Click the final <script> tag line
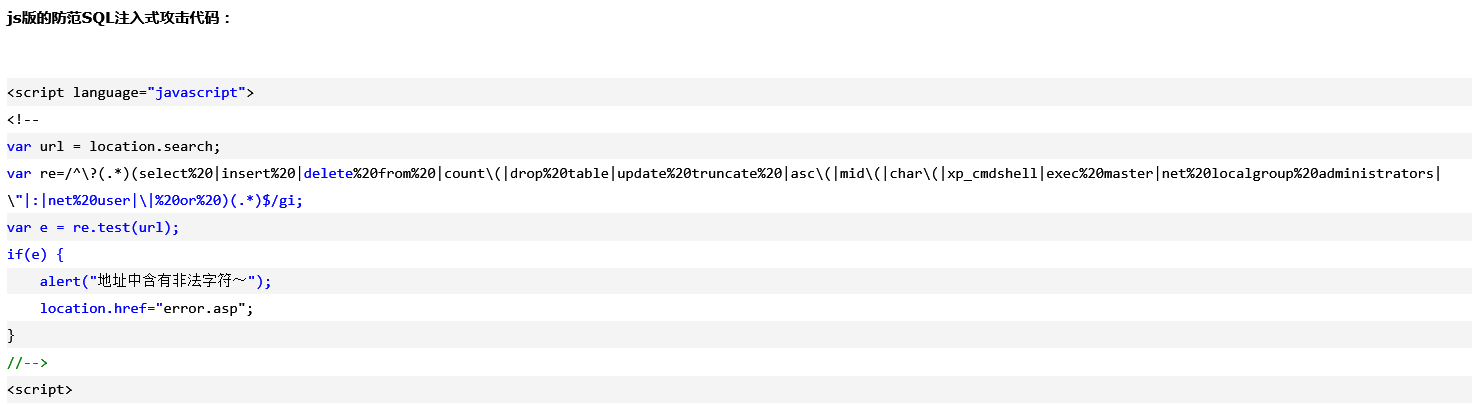 [x=39, y=389]
